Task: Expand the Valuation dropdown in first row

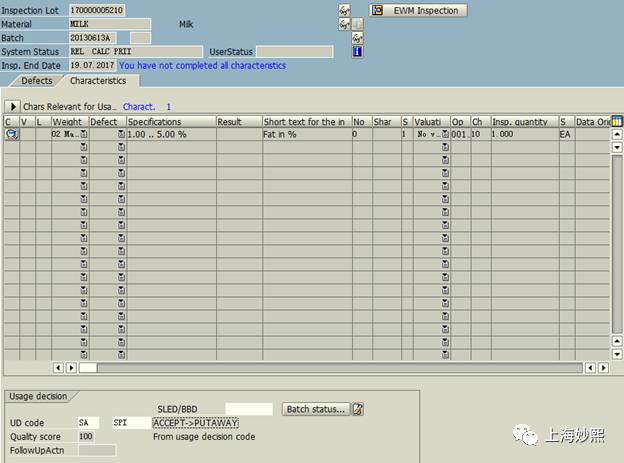Action: (x=445, y=134)
